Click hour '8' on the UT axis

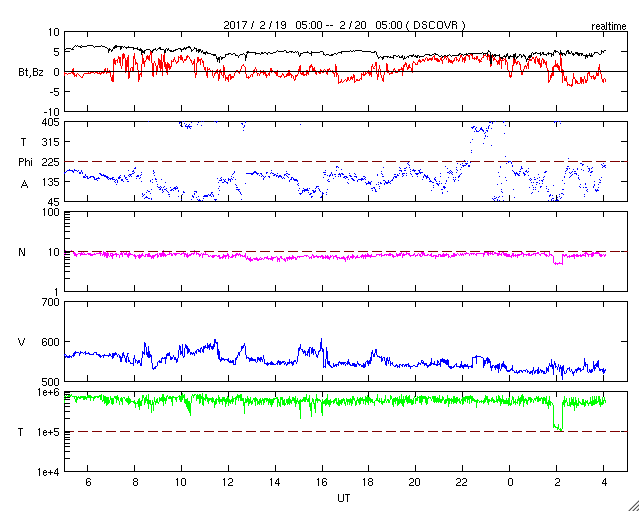coord(135,482)
